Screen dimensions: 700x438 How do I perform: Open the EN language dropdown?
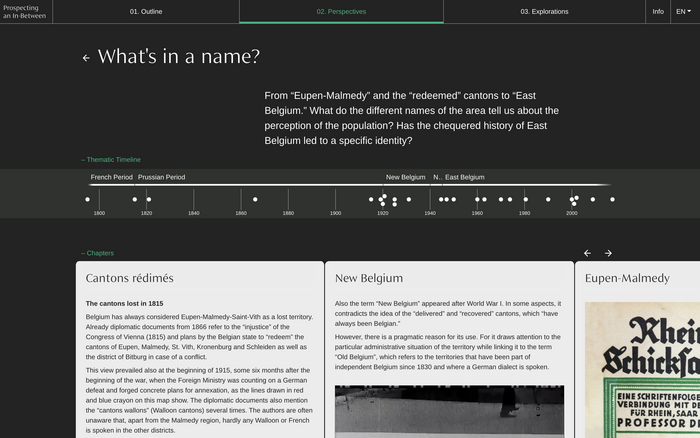tap(683, 12)
